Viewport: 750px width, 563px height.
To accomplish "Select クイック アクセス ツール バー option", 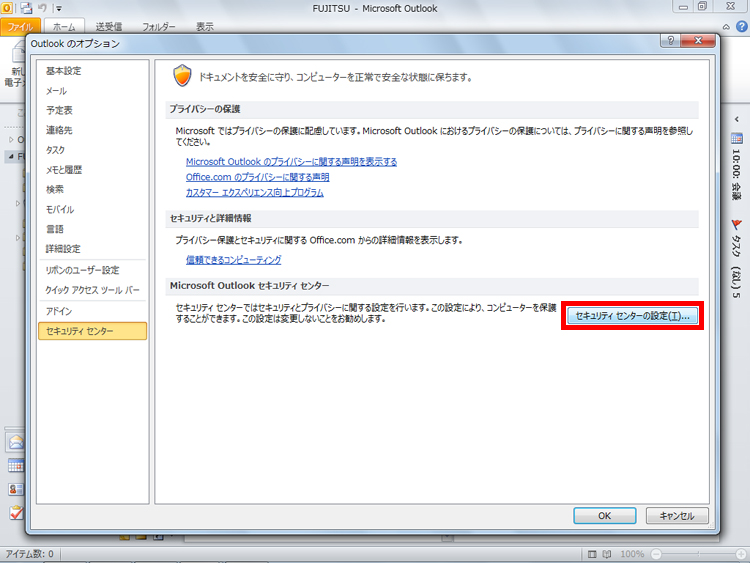I will pos(93,290).
